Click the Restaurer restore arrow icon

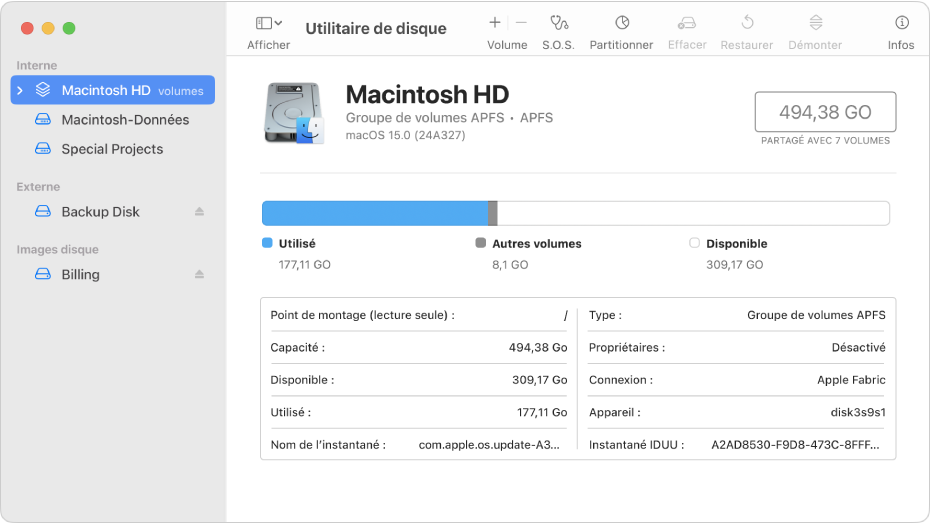point(747,23)
